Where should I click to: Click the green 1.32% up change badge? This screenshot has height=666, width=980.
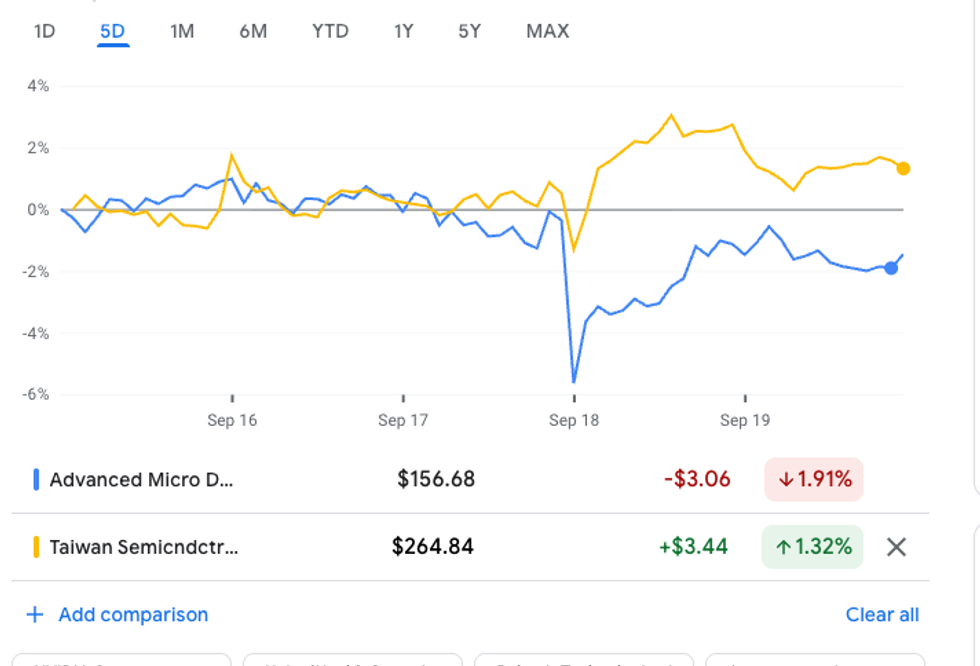point(812,546)
